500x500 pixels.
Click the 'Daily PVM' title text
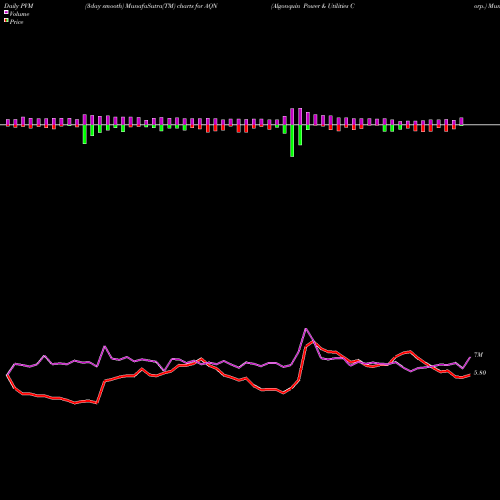tap(19, 6)
